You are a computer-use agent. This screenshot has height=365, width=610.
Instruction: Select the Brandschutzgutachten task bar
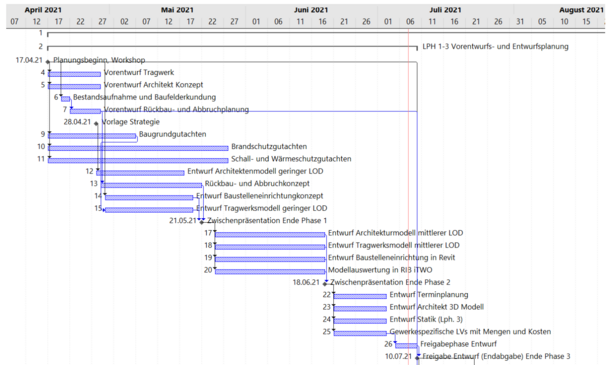coord(138,148)
